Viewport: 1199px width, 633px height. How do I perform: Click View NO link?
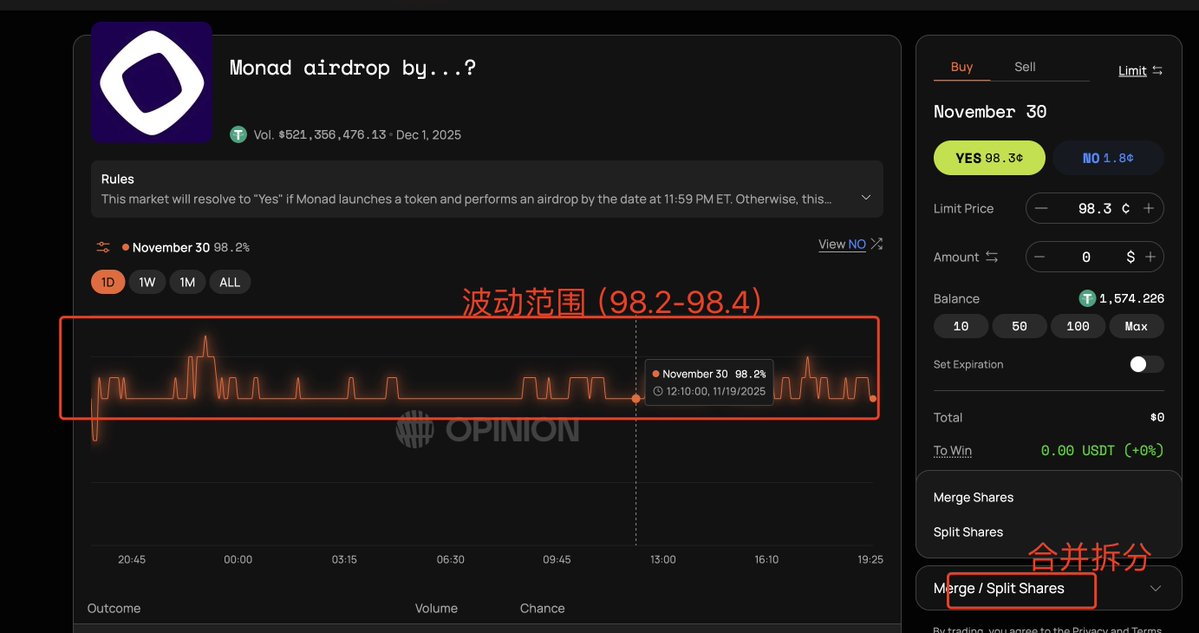842,244
